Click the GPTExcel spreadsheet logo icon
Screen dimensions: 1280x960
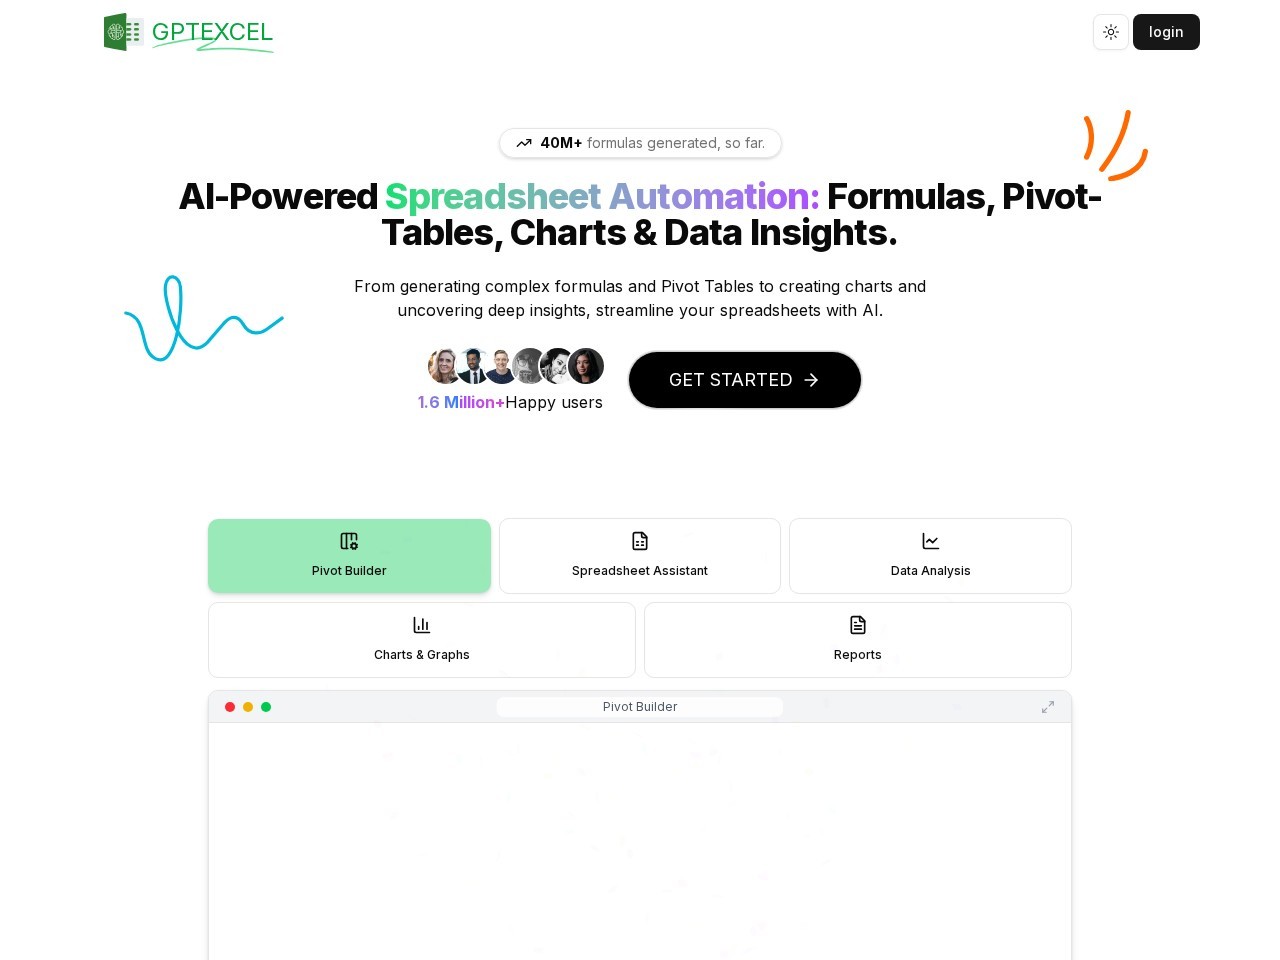[123, 32]
